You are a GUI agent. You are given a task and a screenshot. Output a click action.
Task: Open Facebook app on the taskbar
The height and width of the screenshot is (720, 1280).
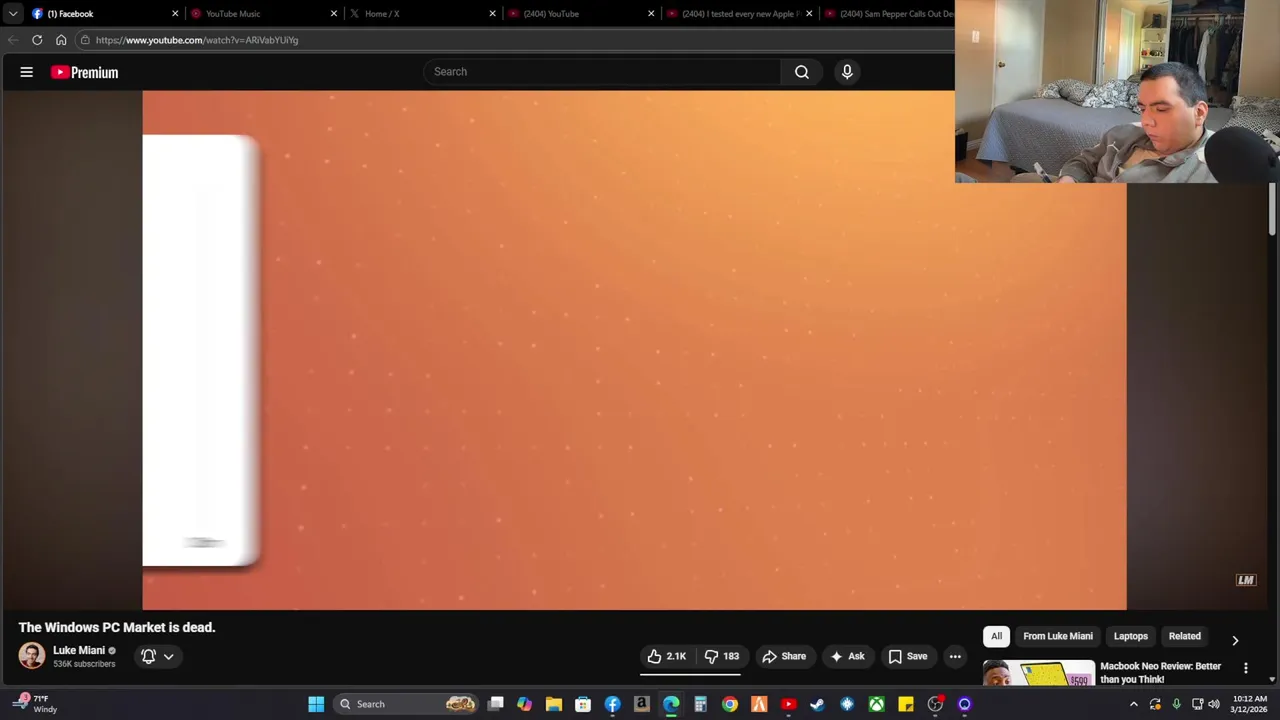point(612,704)
